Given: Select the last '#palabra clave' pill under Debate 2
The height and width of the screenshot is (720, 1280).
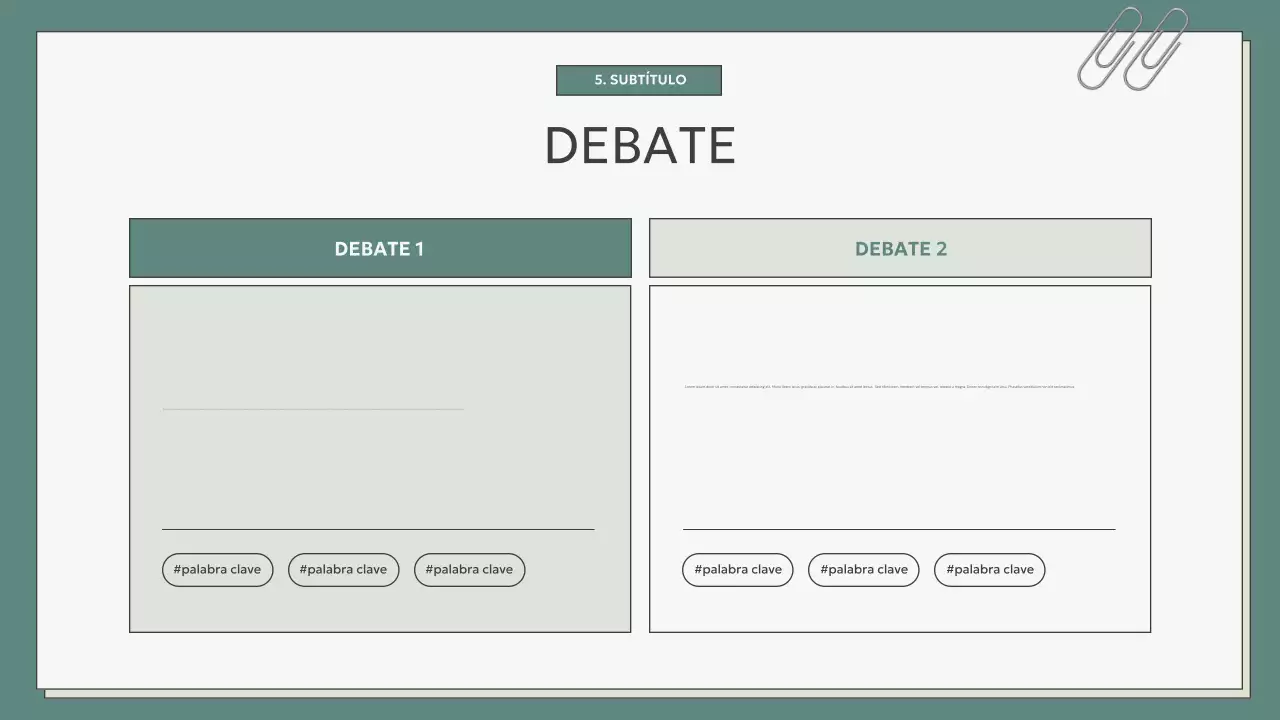Looking at the screenshot, I should point(989,569).
